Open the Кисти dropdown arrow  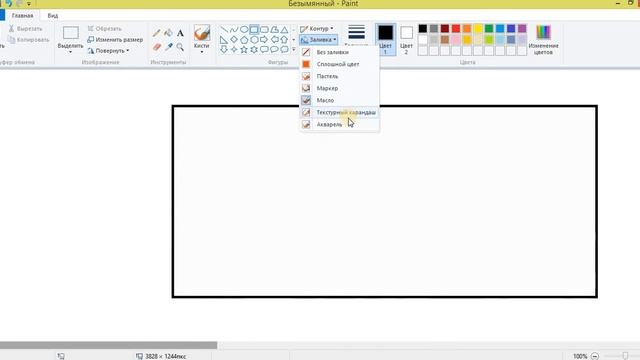click(x=202, y=52)
